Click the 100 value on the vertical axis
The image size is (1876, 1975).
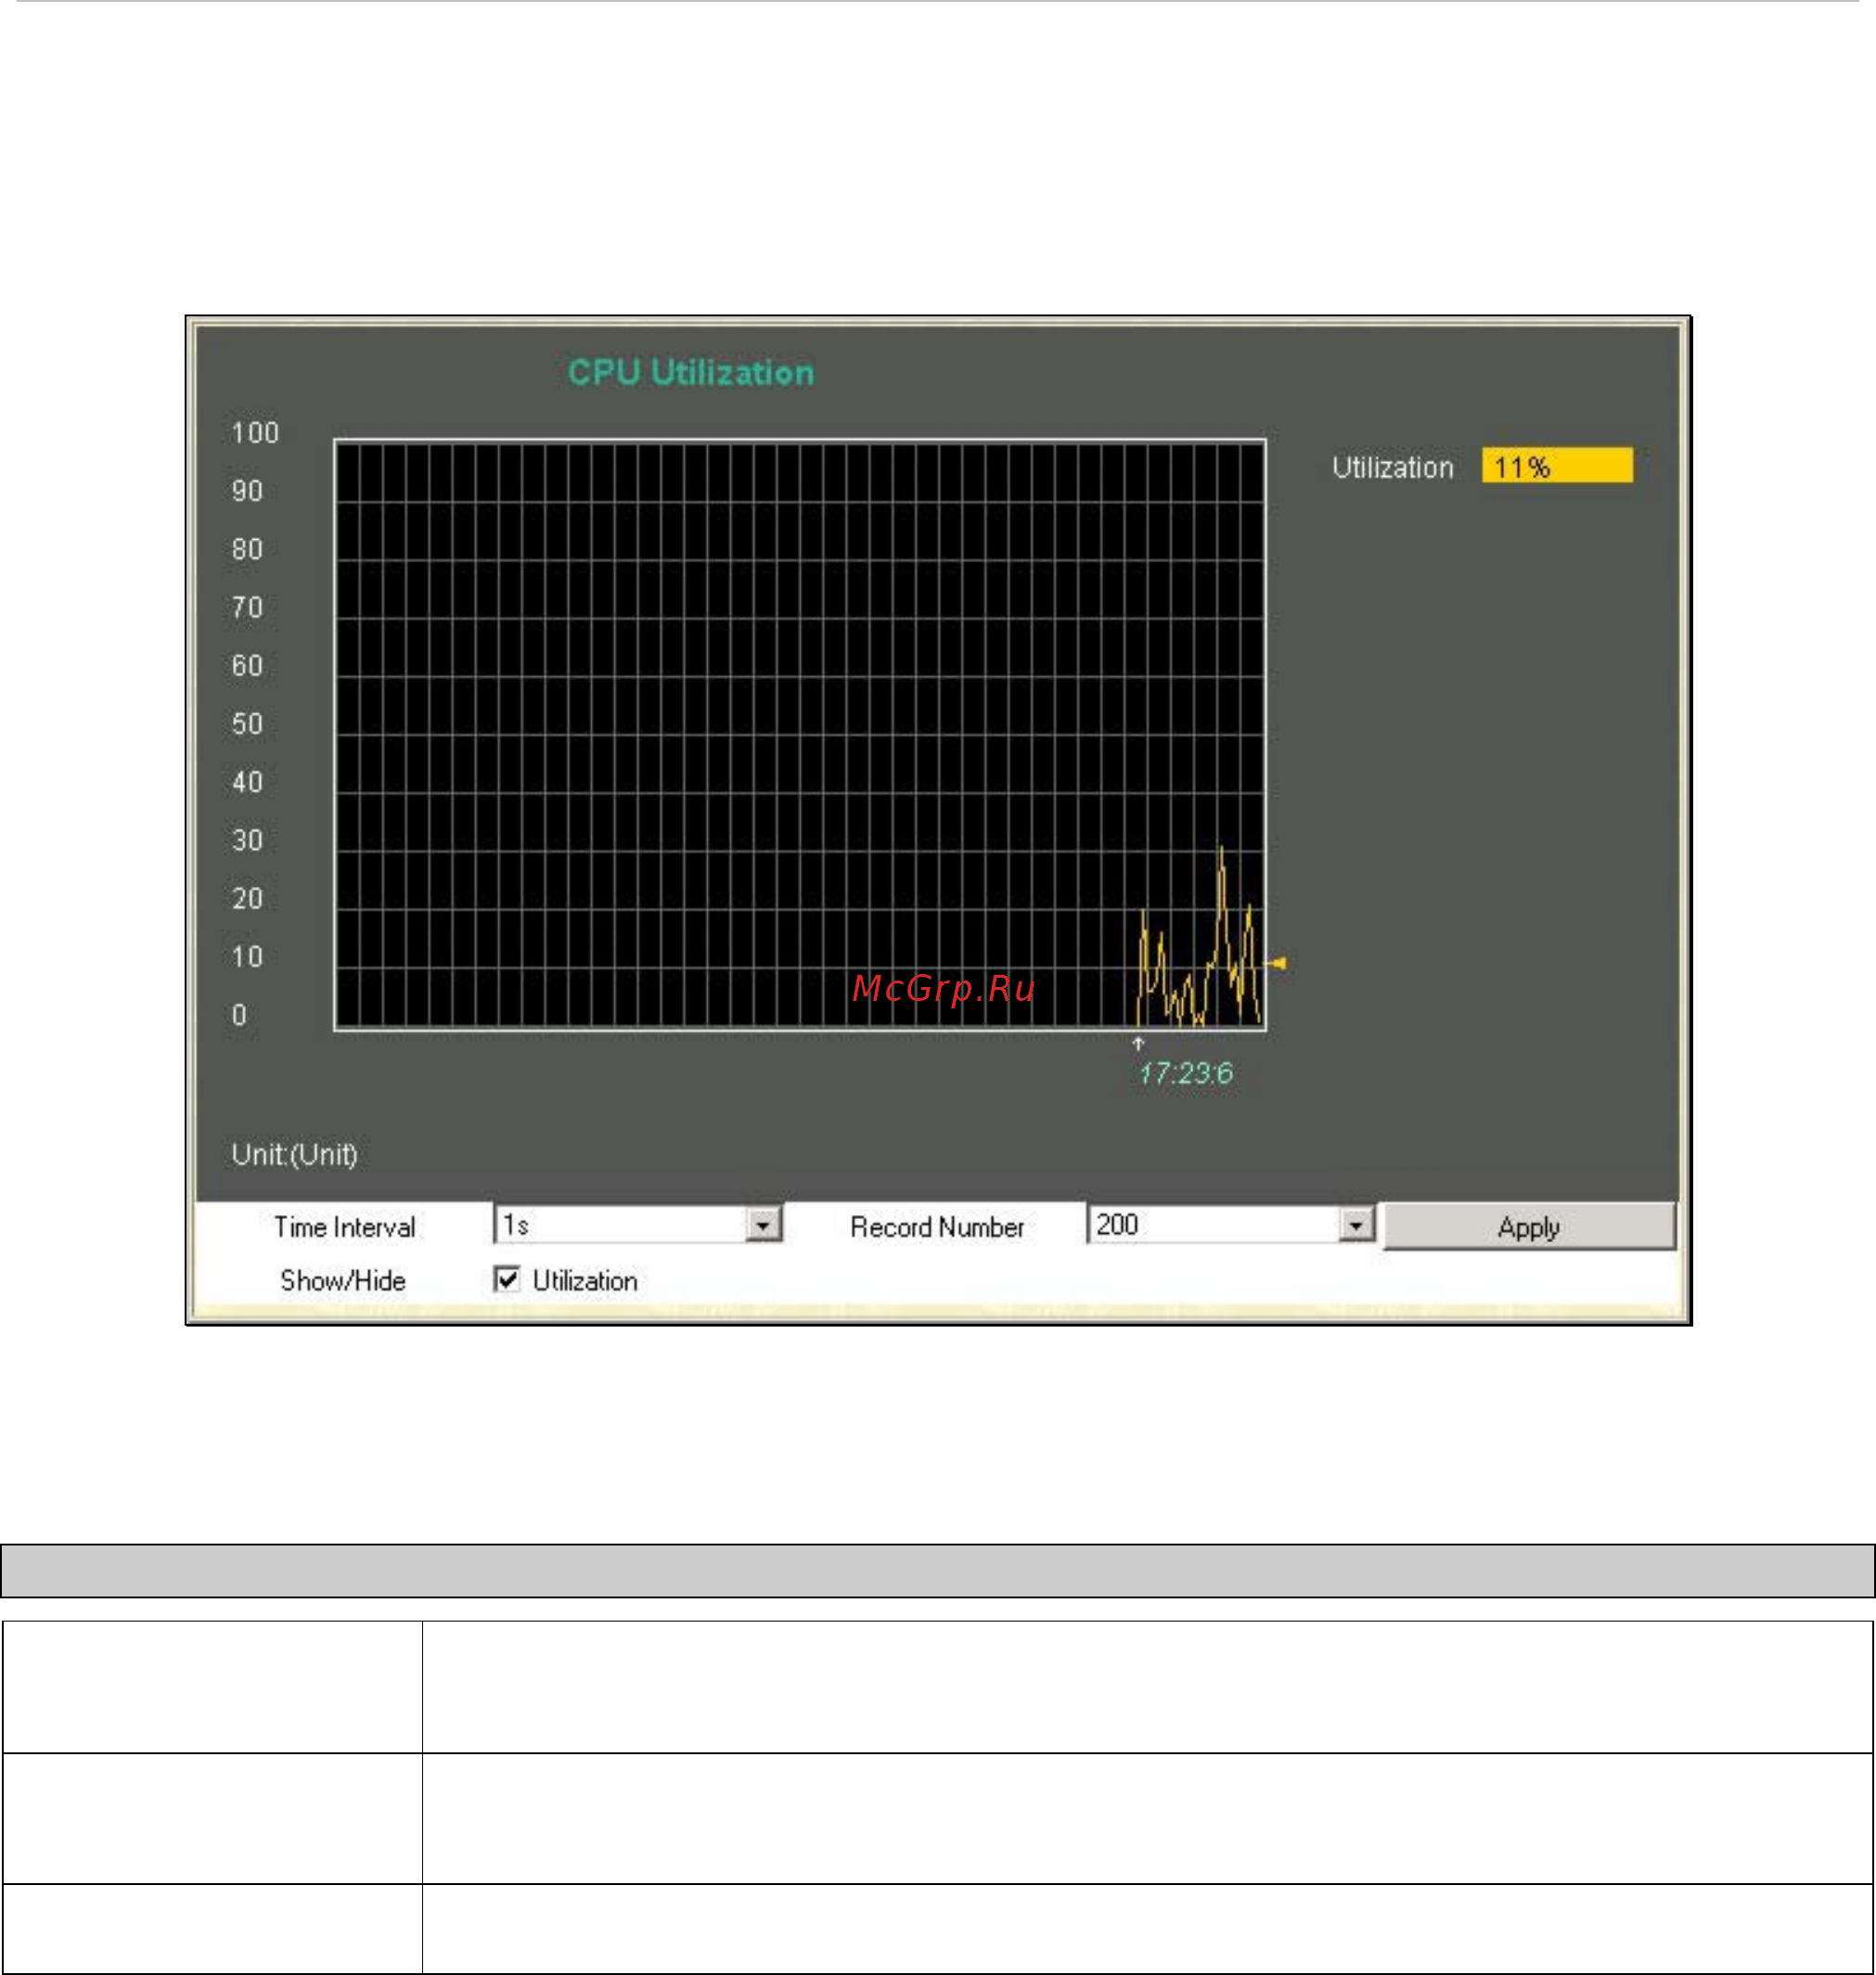click(x=255, y=433)
